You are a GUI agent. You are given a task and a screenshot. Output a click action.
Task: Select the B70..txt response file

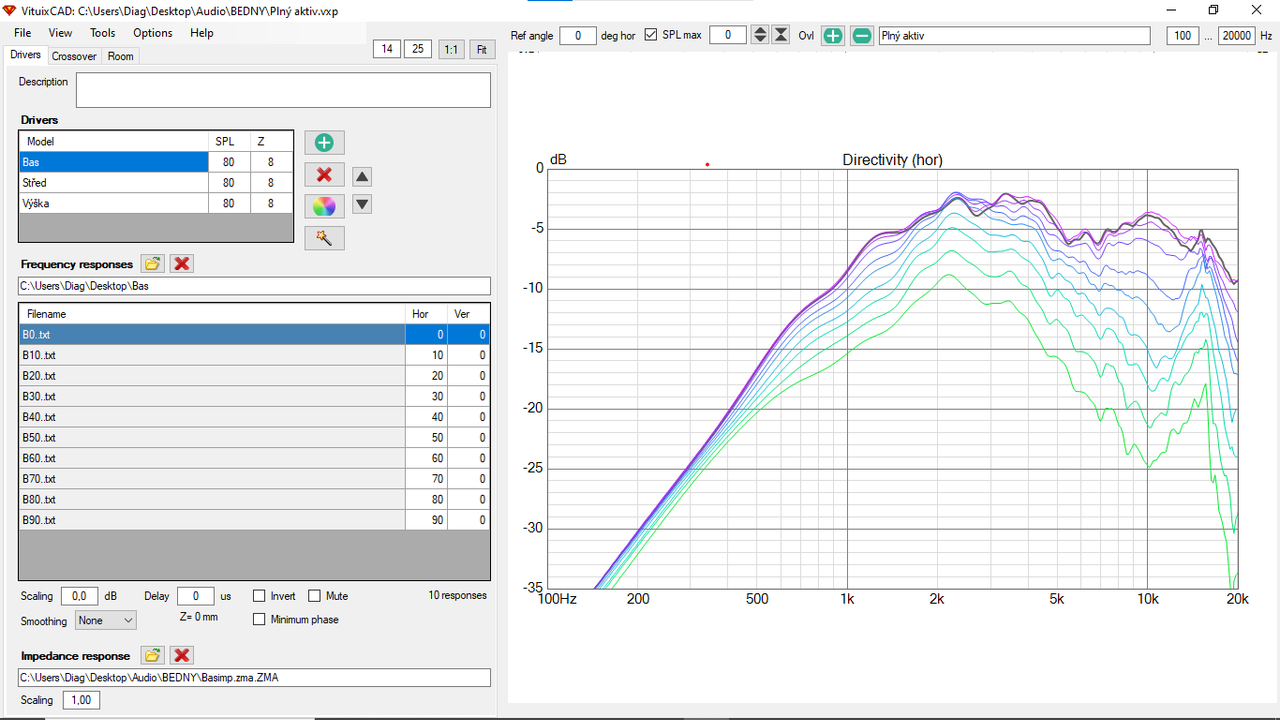(254, 479)
